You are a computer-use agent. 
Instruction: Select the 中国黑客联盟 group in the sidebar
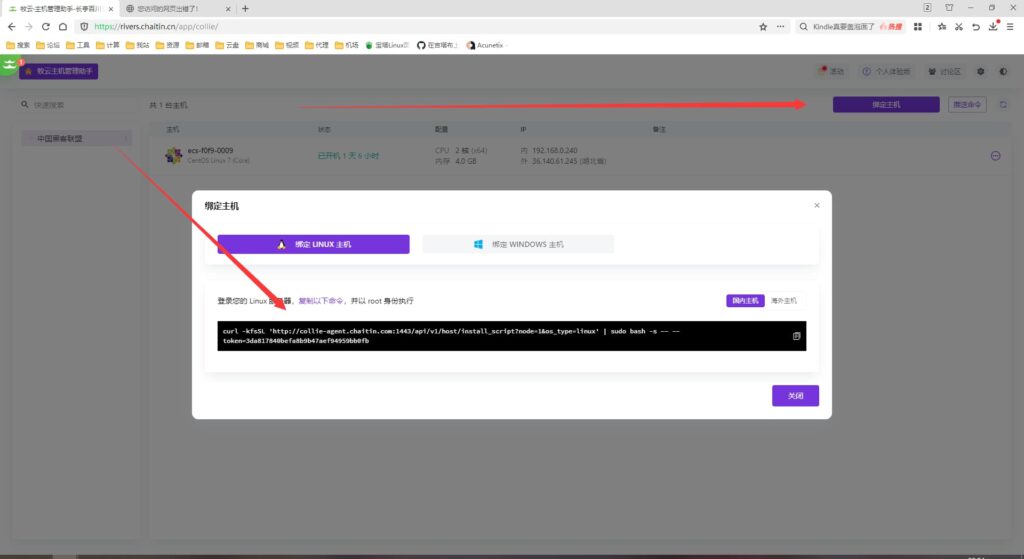coord(76,138)
